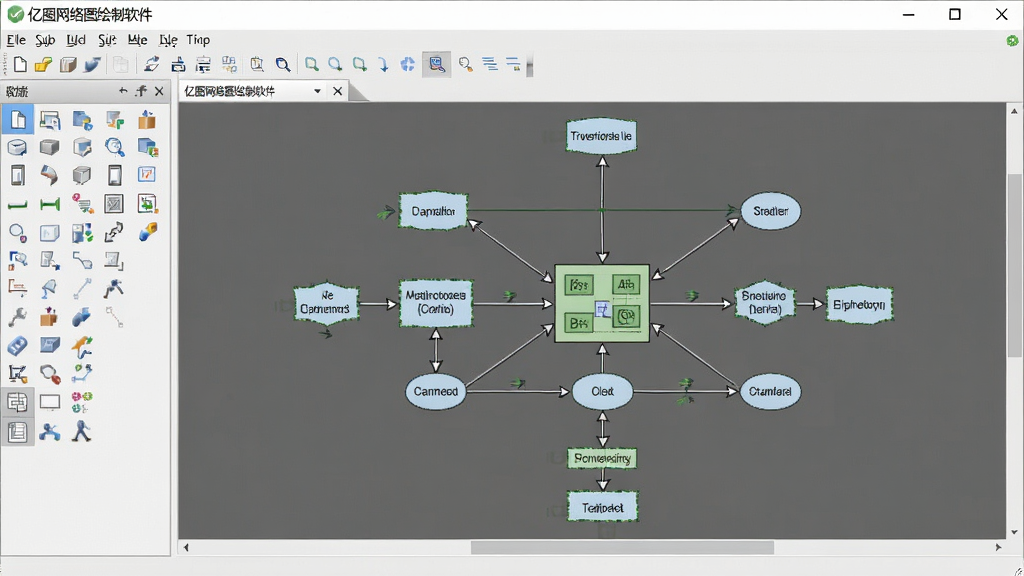
Task: Click the globe magnifier icon in left palette
Action: click(114, 148)
